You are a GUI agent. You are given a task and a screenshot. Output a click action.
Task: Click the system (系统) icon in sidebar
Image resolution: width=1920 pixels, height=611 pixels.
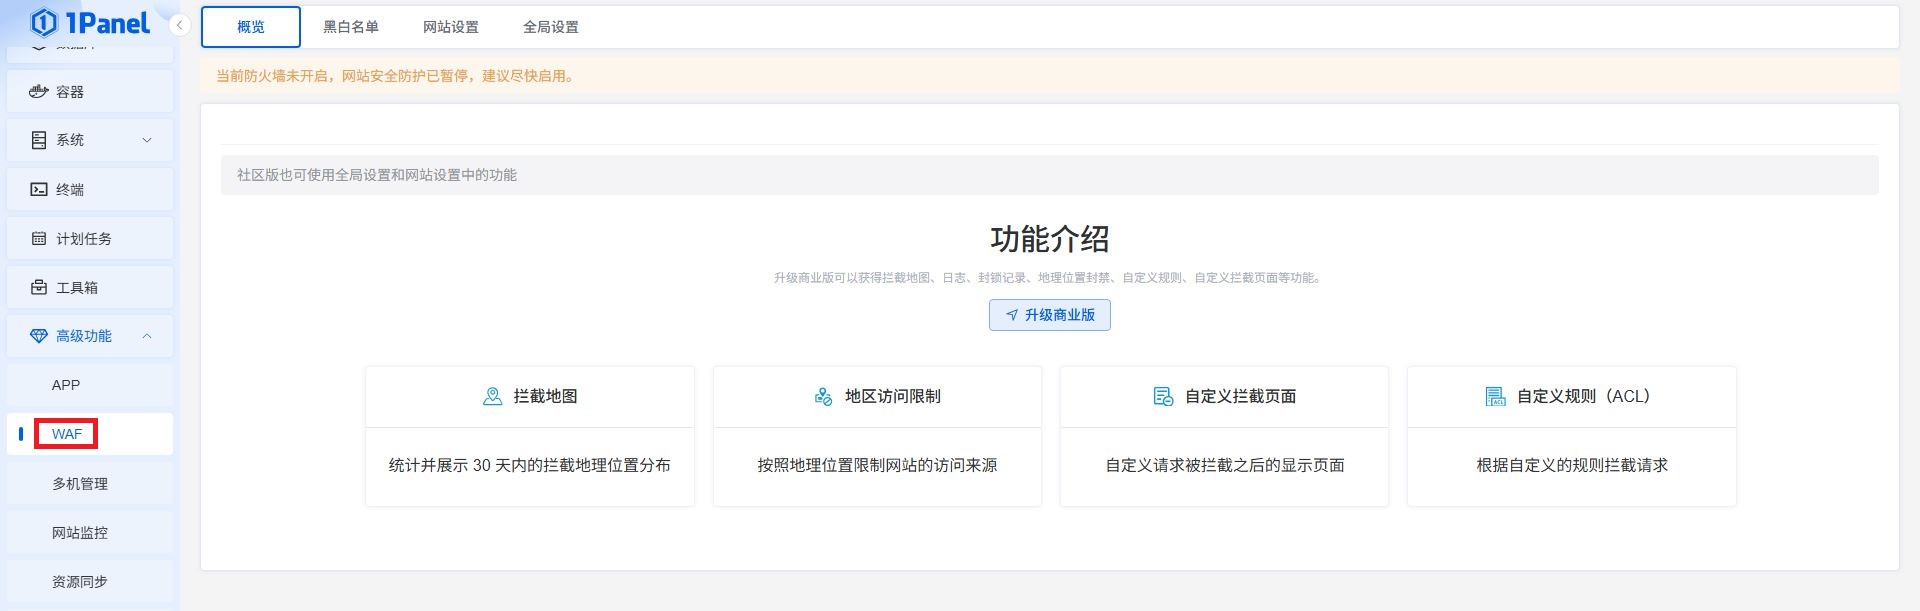[39, 140]
